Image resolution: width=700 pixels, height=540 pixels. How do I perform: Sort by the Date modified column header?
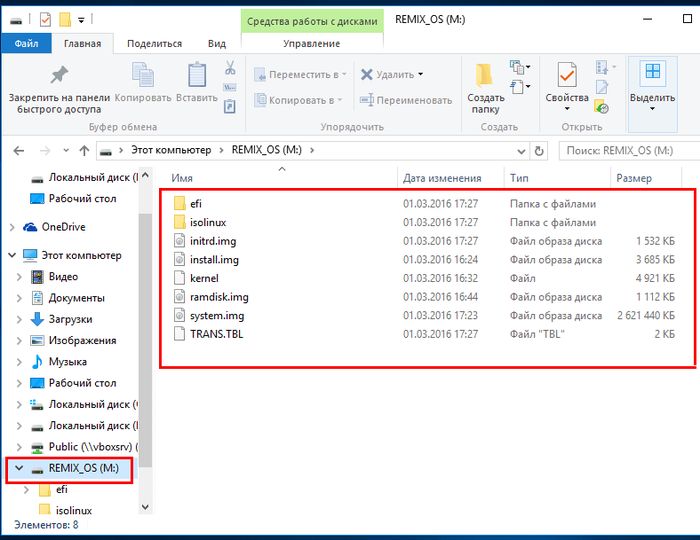pyautogui.click(x=441, y=178)
